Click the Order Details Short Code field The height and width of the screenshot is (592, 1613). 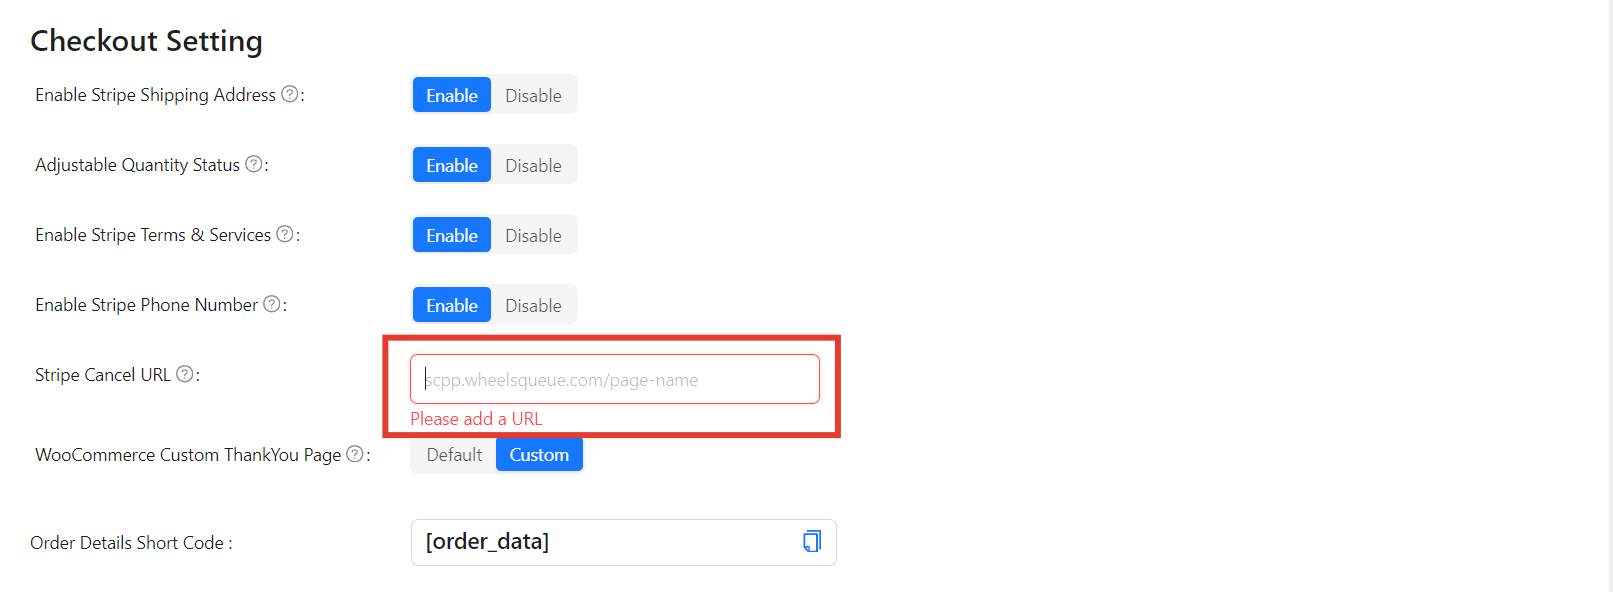tap(600, 542)
